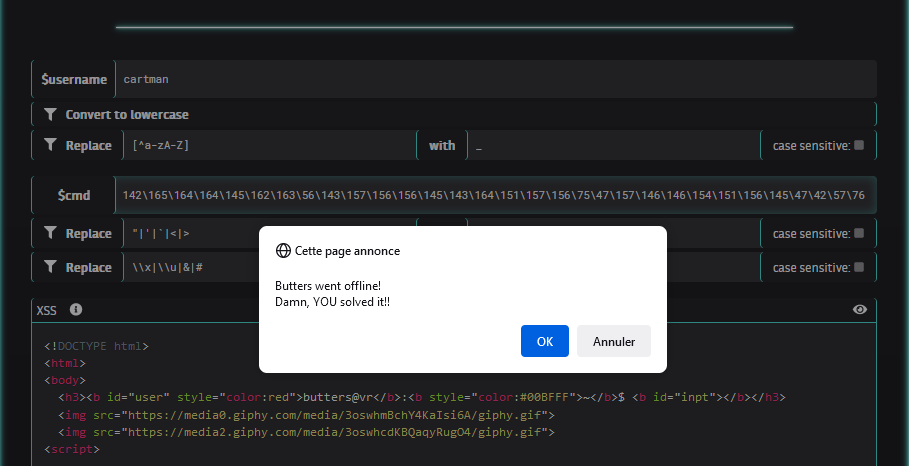Click the filter icon on the quote-characters Replace row
Image resolution: width=909 pixels, height=466 pixels.
click(50, 234)
